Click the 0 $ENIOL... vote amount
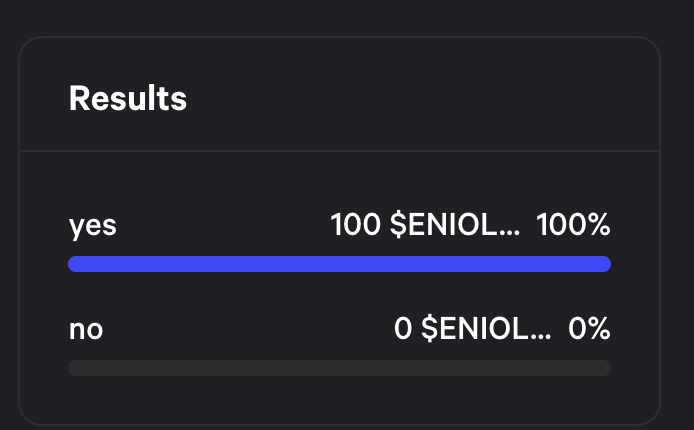The height and width of the screenshot is (430, 694). (x=473, y=329)
